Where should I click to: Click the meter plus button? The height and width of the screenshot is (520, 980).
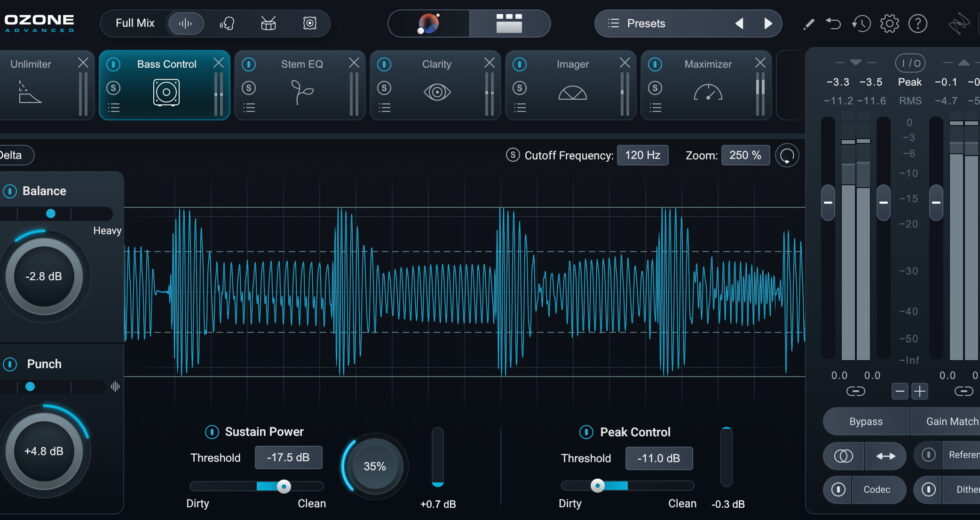(x=919, y=391)
